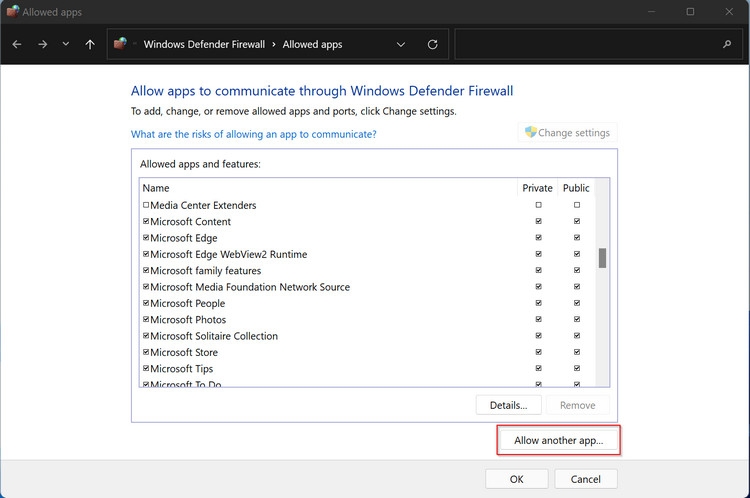Screen dimensions: 750x498
Task: Click the Cancel button
Action: click(585, 479)
